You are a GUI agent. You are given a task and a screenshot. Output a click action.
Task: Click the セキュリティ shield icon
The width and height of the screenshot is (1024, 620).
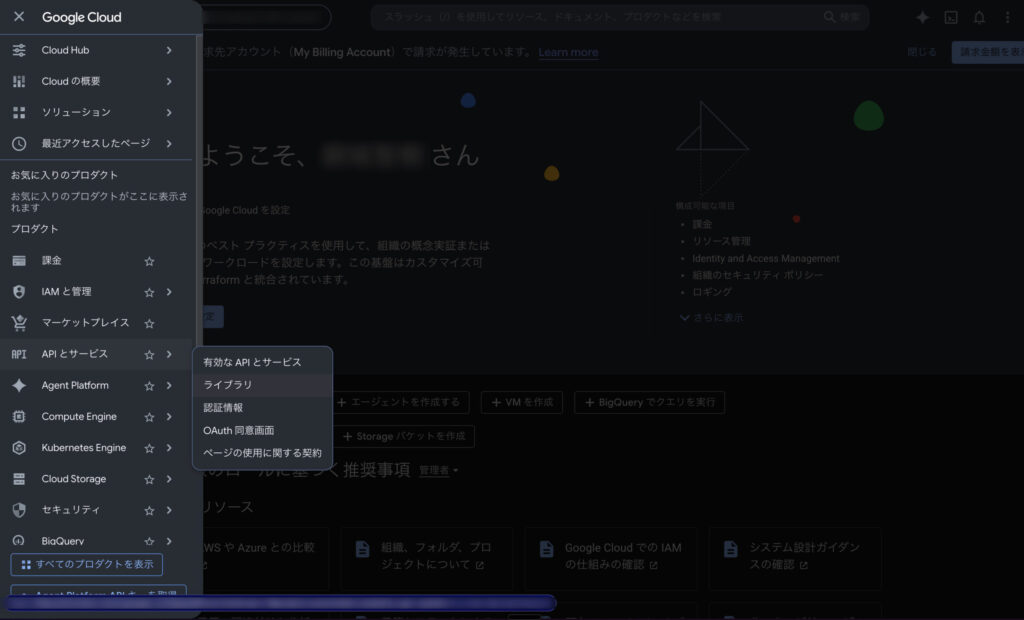(x=19, y=510)
